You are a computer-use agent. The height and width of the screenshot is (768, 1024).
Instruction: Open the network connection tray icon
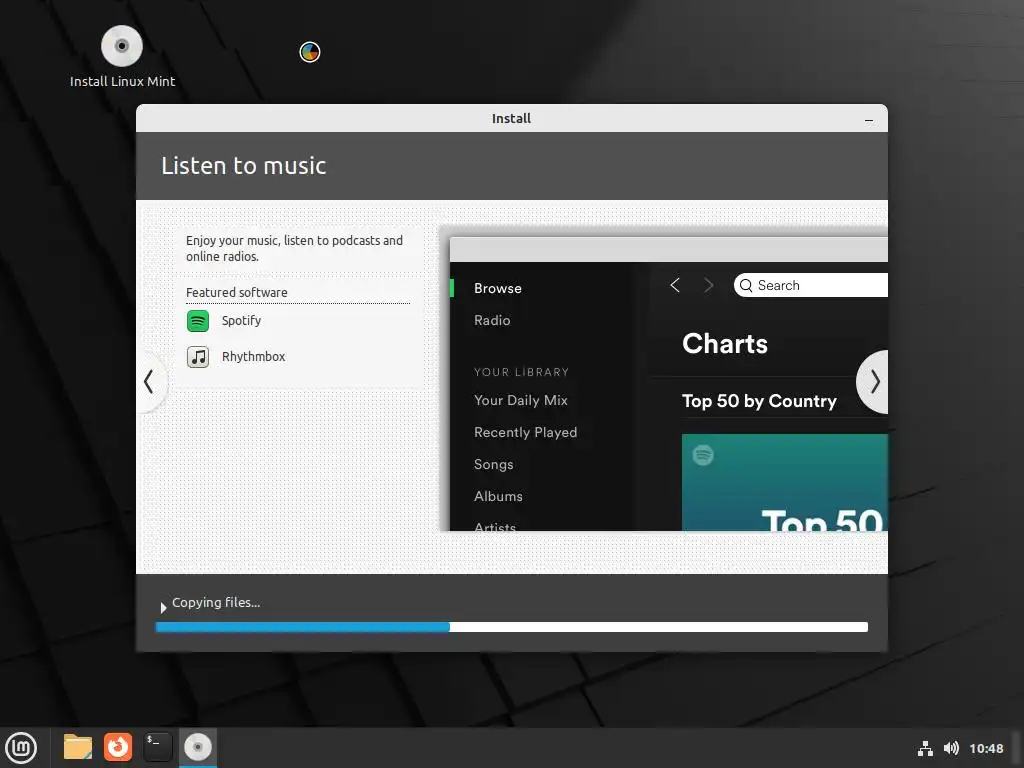[x=925, y=748]
